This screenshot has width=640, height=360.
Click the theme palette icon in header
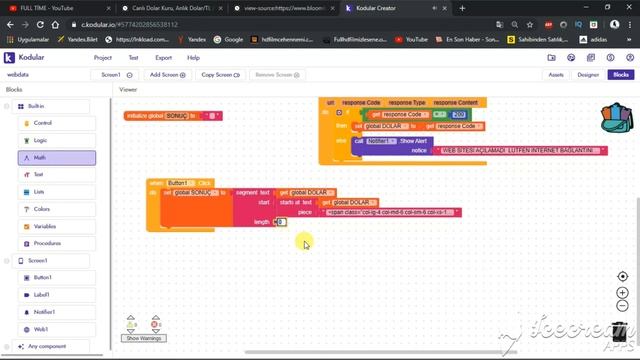tap(571, 58)
